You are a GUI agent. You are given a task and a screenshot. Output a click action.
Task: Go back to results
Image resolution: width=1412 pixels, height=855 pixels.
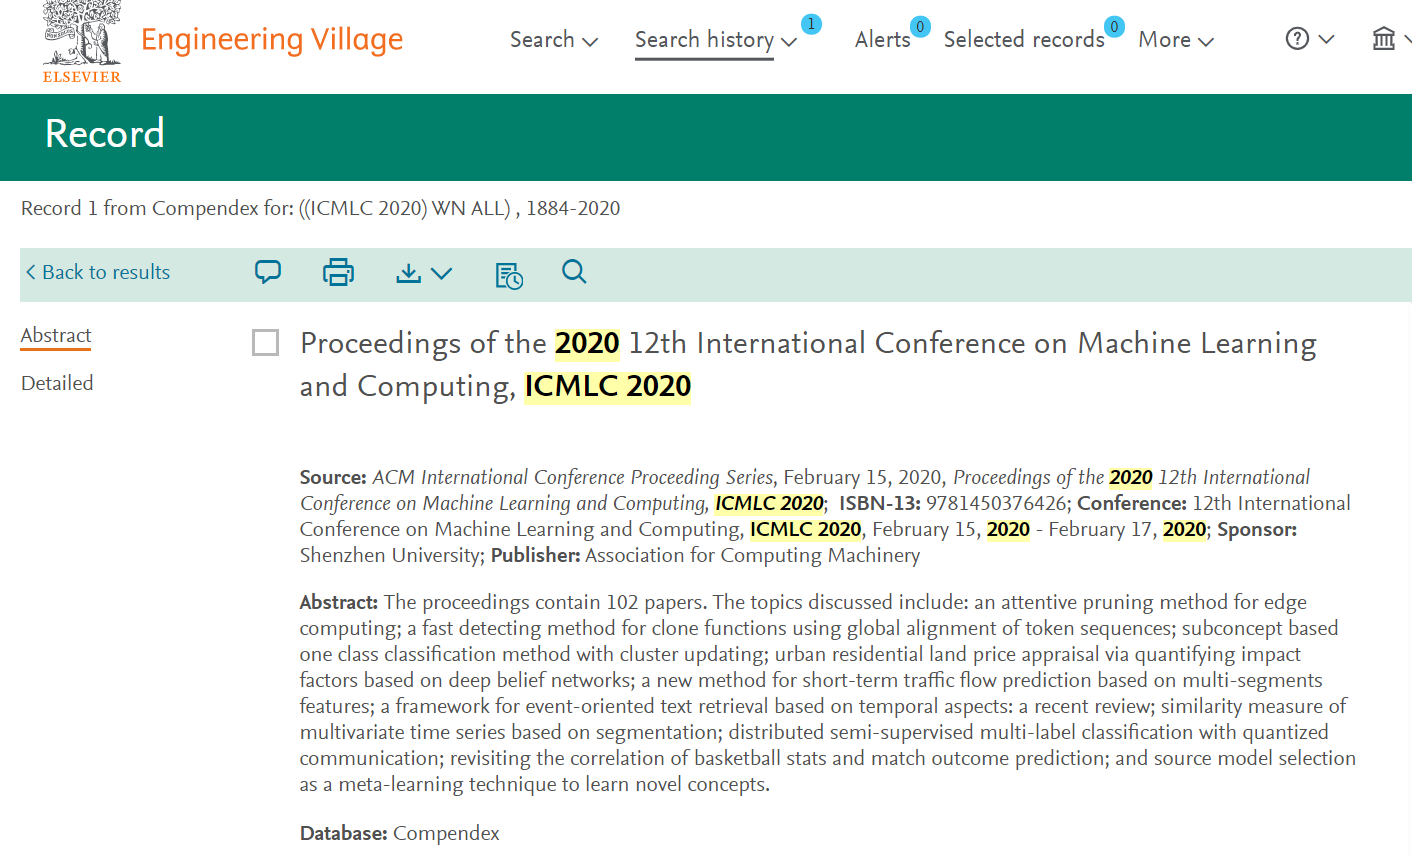point(97,272)
